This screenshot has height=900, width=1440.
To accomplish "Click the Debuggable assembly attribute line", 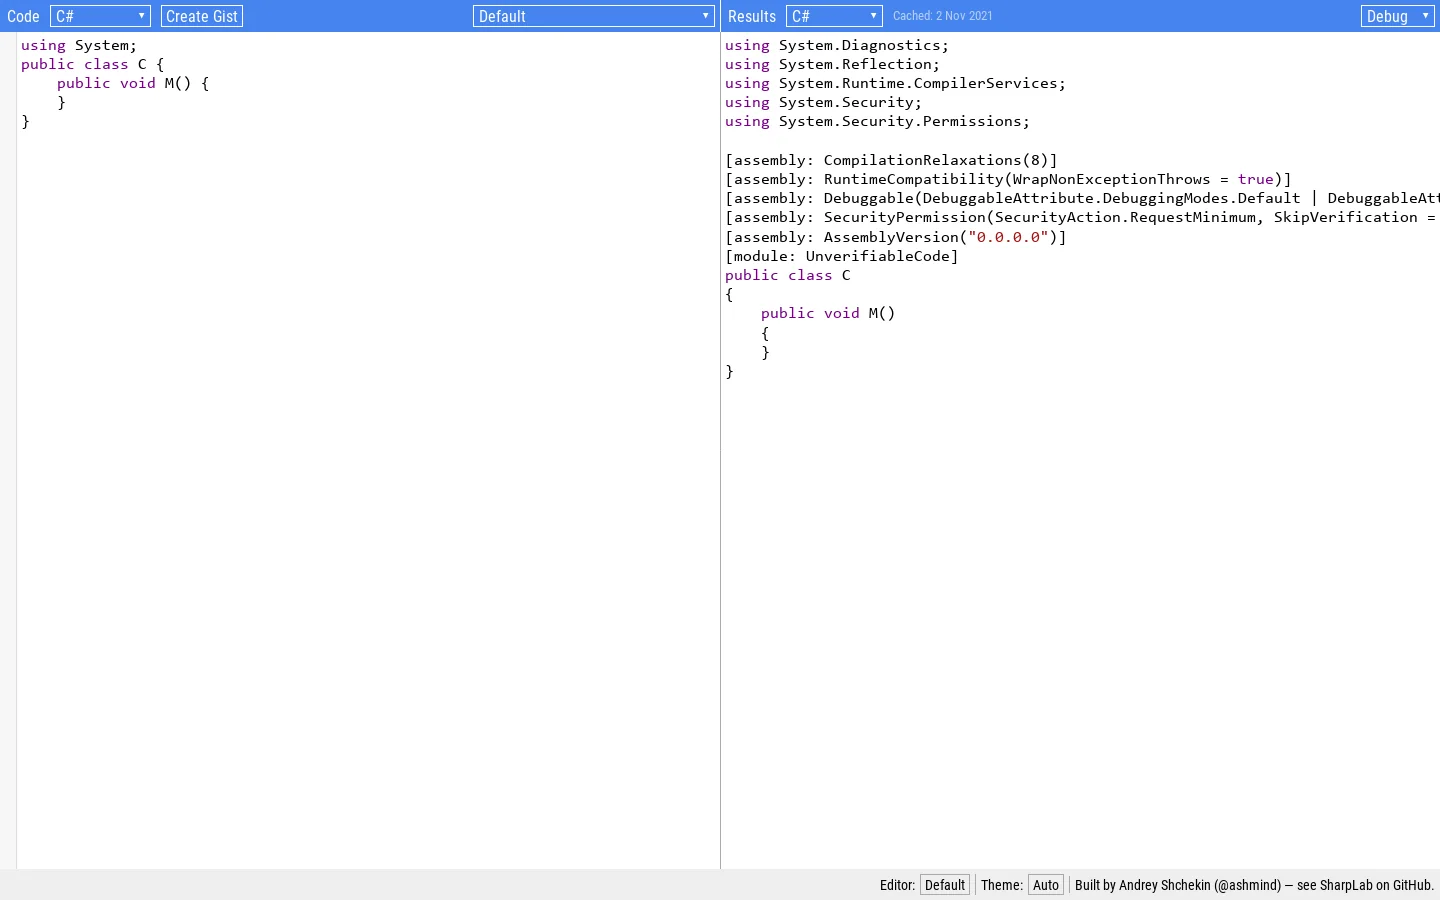I will tap(1082, 198).
